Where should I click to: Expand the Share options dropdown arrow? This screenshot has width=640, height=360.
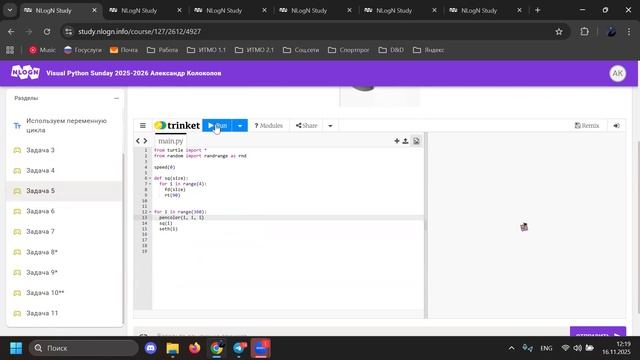point(330,126)
